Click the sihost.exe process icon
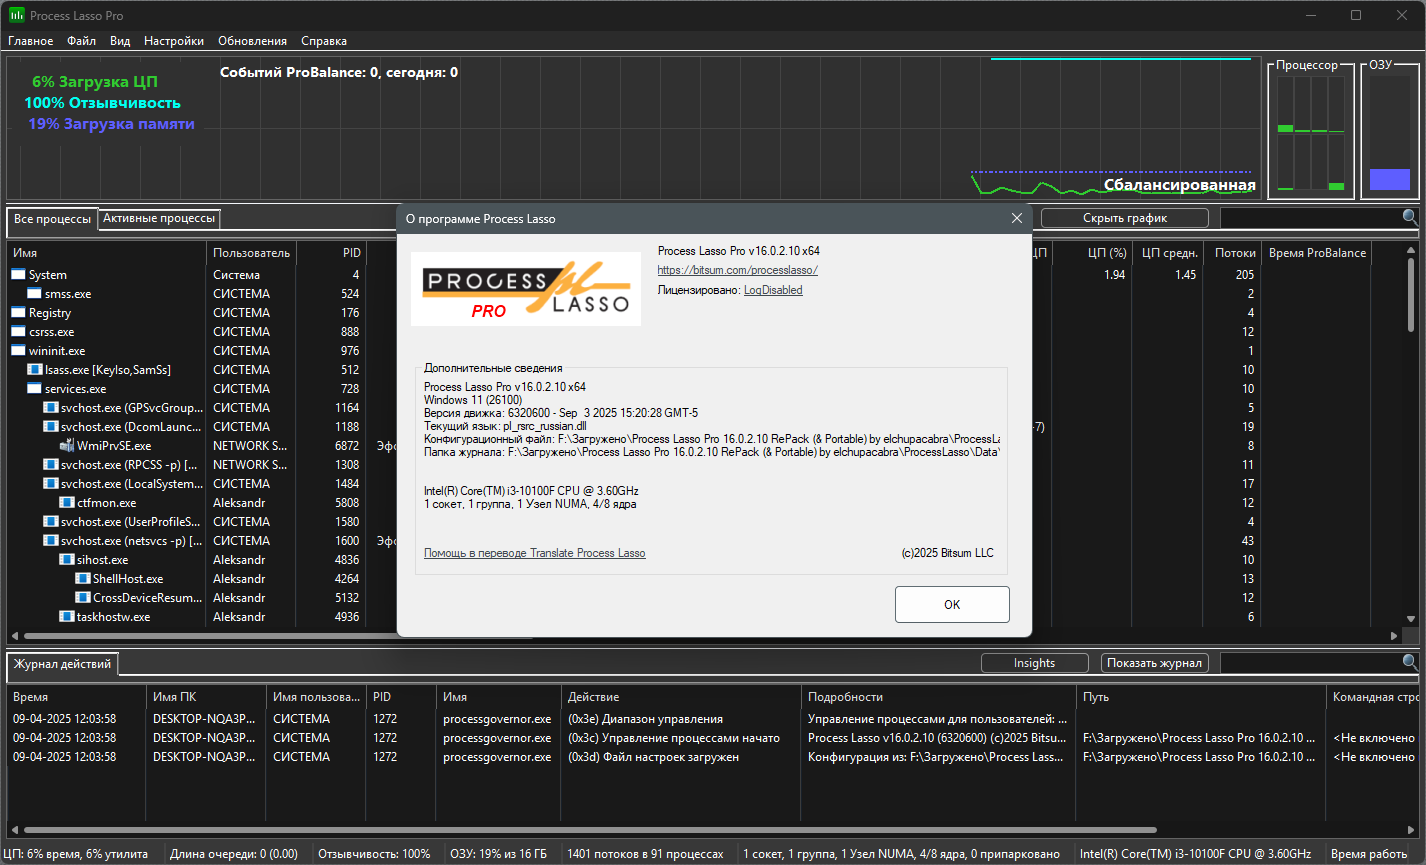 (x=66, y=560)
